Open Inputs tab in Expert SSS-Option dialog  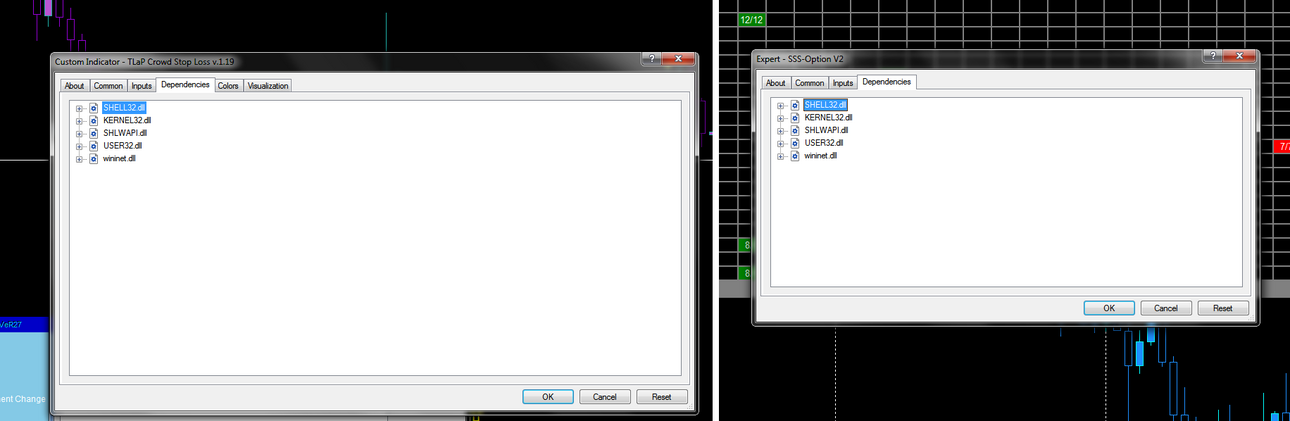pyautogui.click(x=843, y=83)
